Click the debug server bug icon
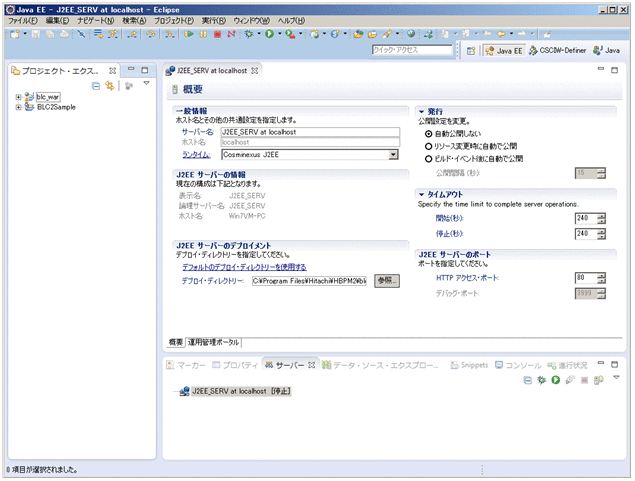This screenshot has width=635, height=481. tap(541, 380)
